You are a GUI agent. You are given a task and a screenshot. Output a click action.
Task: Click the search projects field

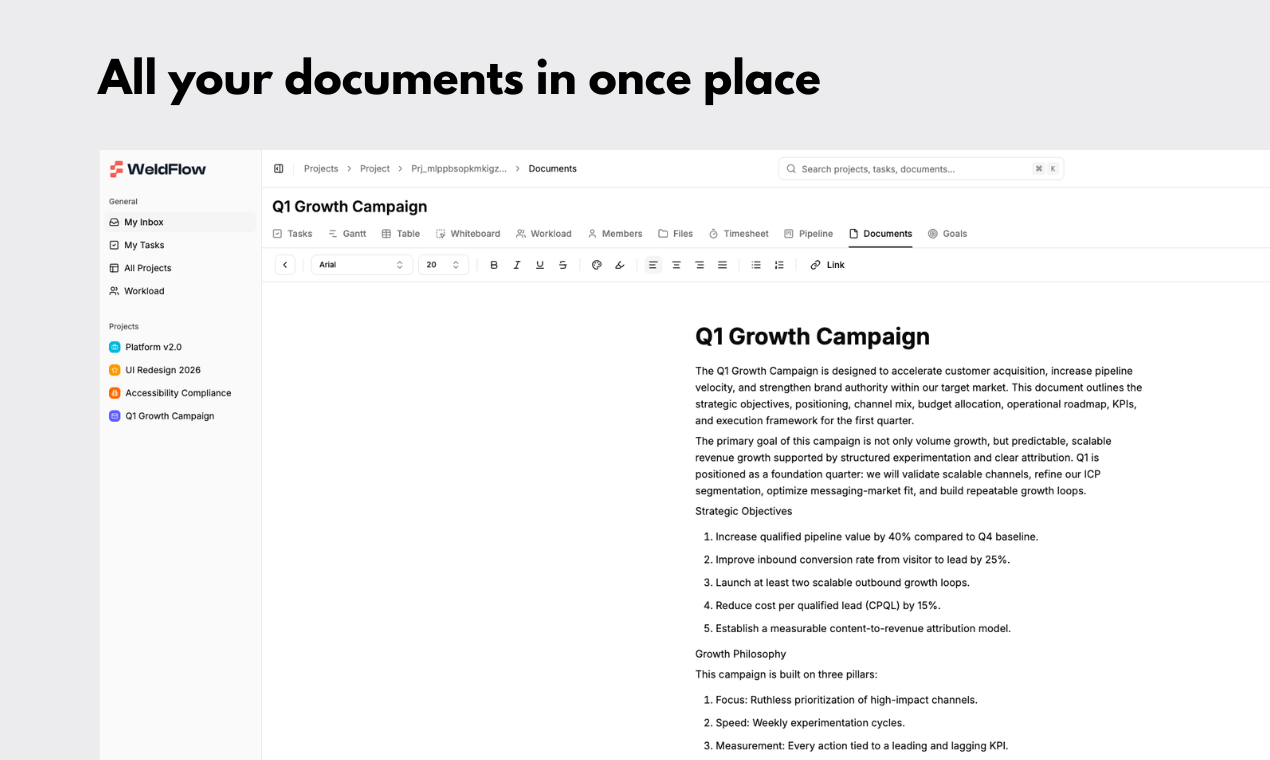click(921, 169)
